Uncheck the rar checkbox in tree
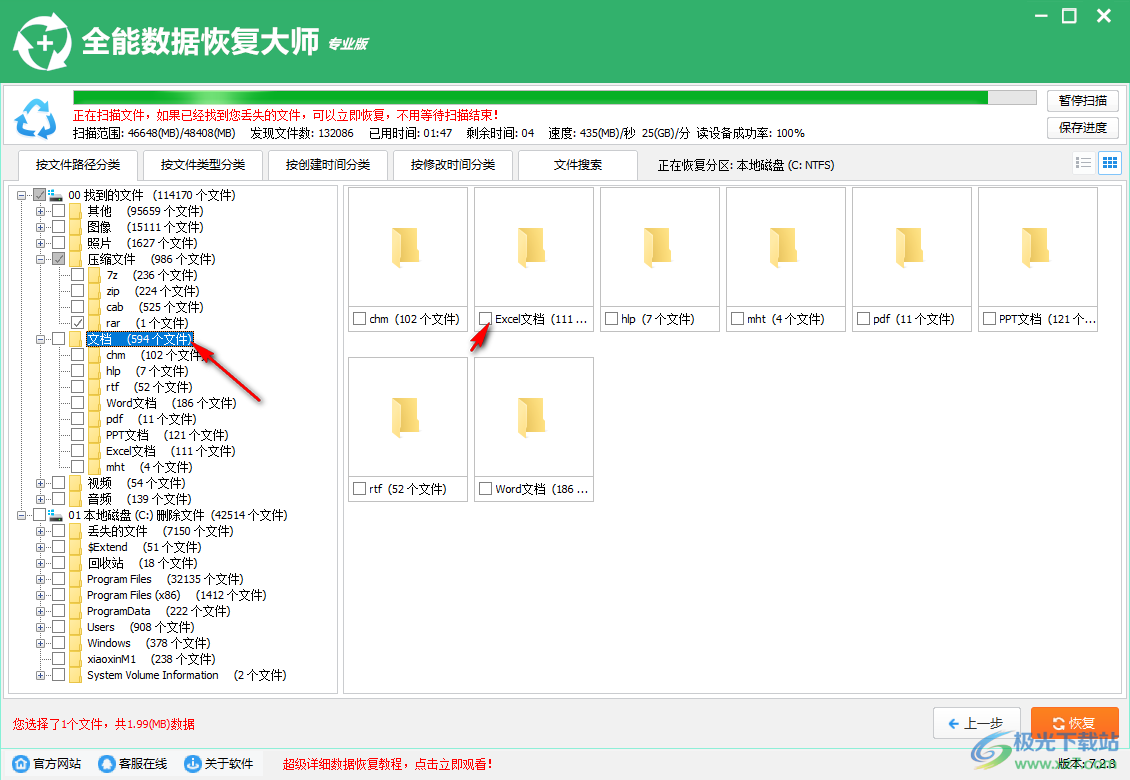This screenshot has height=780, width=1130. pos(77,322)
